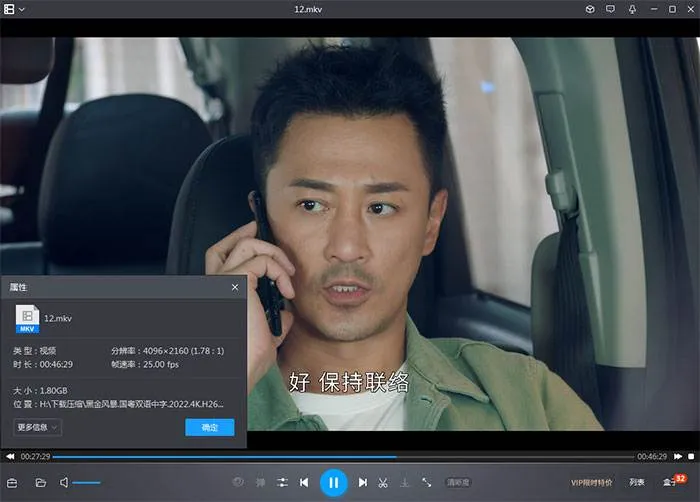Click the 时长 00:46:29 text in properties
This screenshot has width=700, height=502.
click(x=43, y=364)
